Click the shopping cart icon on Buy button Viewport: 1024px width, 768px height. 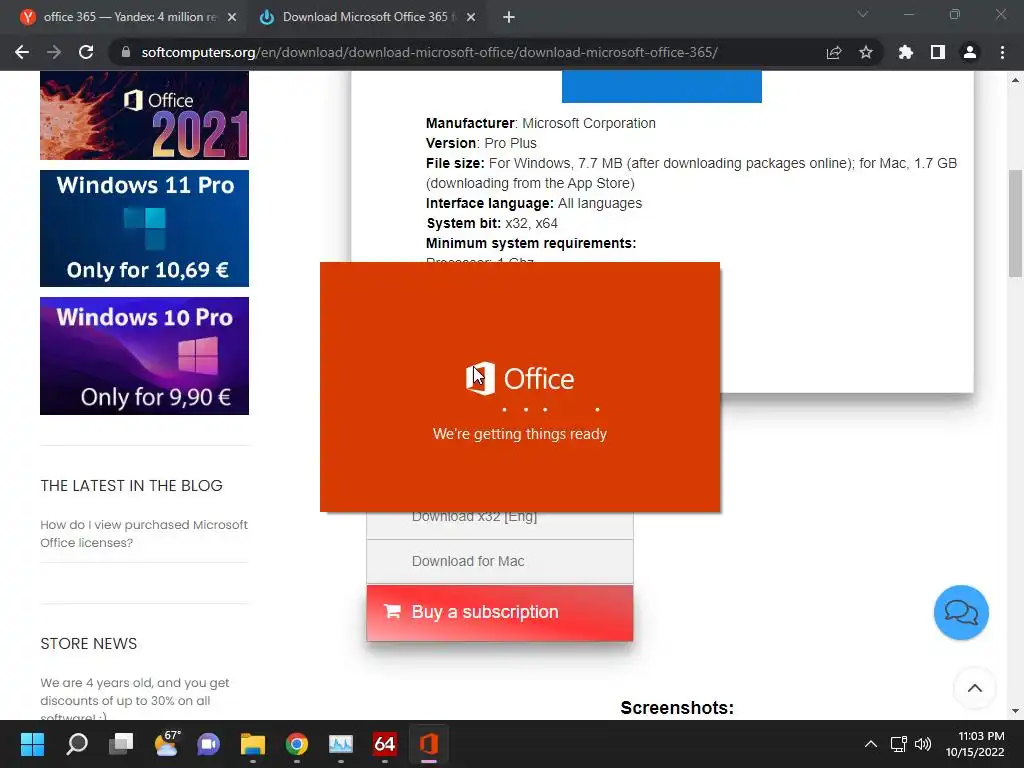tap(392, 611)
